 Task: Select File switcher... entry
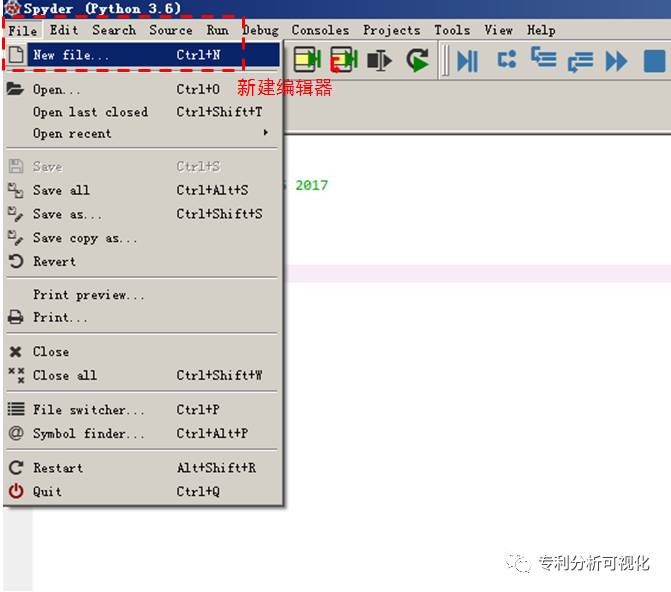(143, 409)
